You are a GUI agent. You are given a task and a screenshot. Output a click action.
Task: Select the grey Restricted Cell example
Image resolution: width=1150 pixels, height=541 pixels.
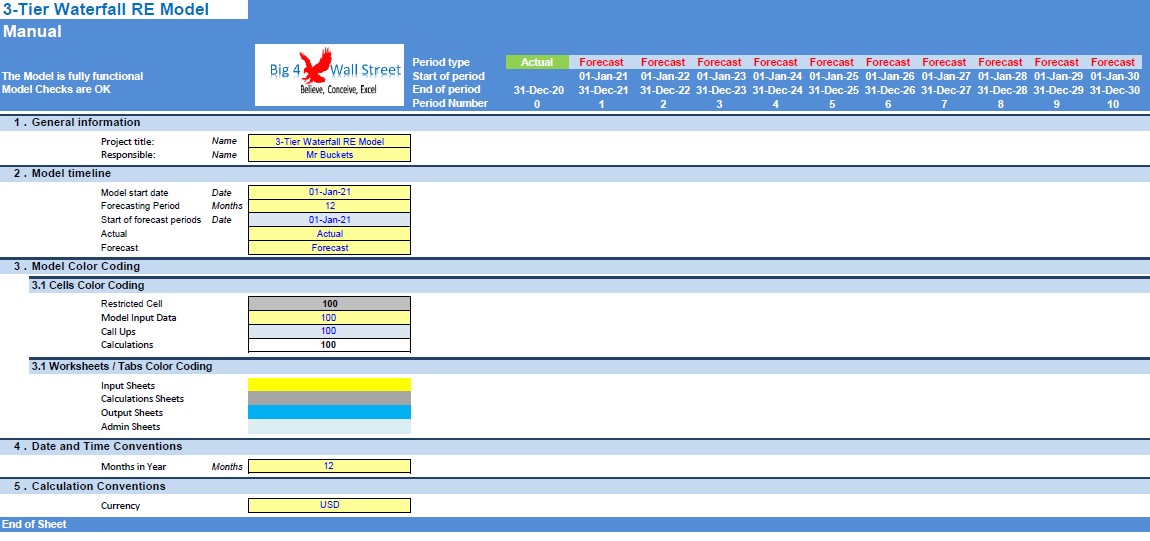pyautogui.click(x=329, y=303)
